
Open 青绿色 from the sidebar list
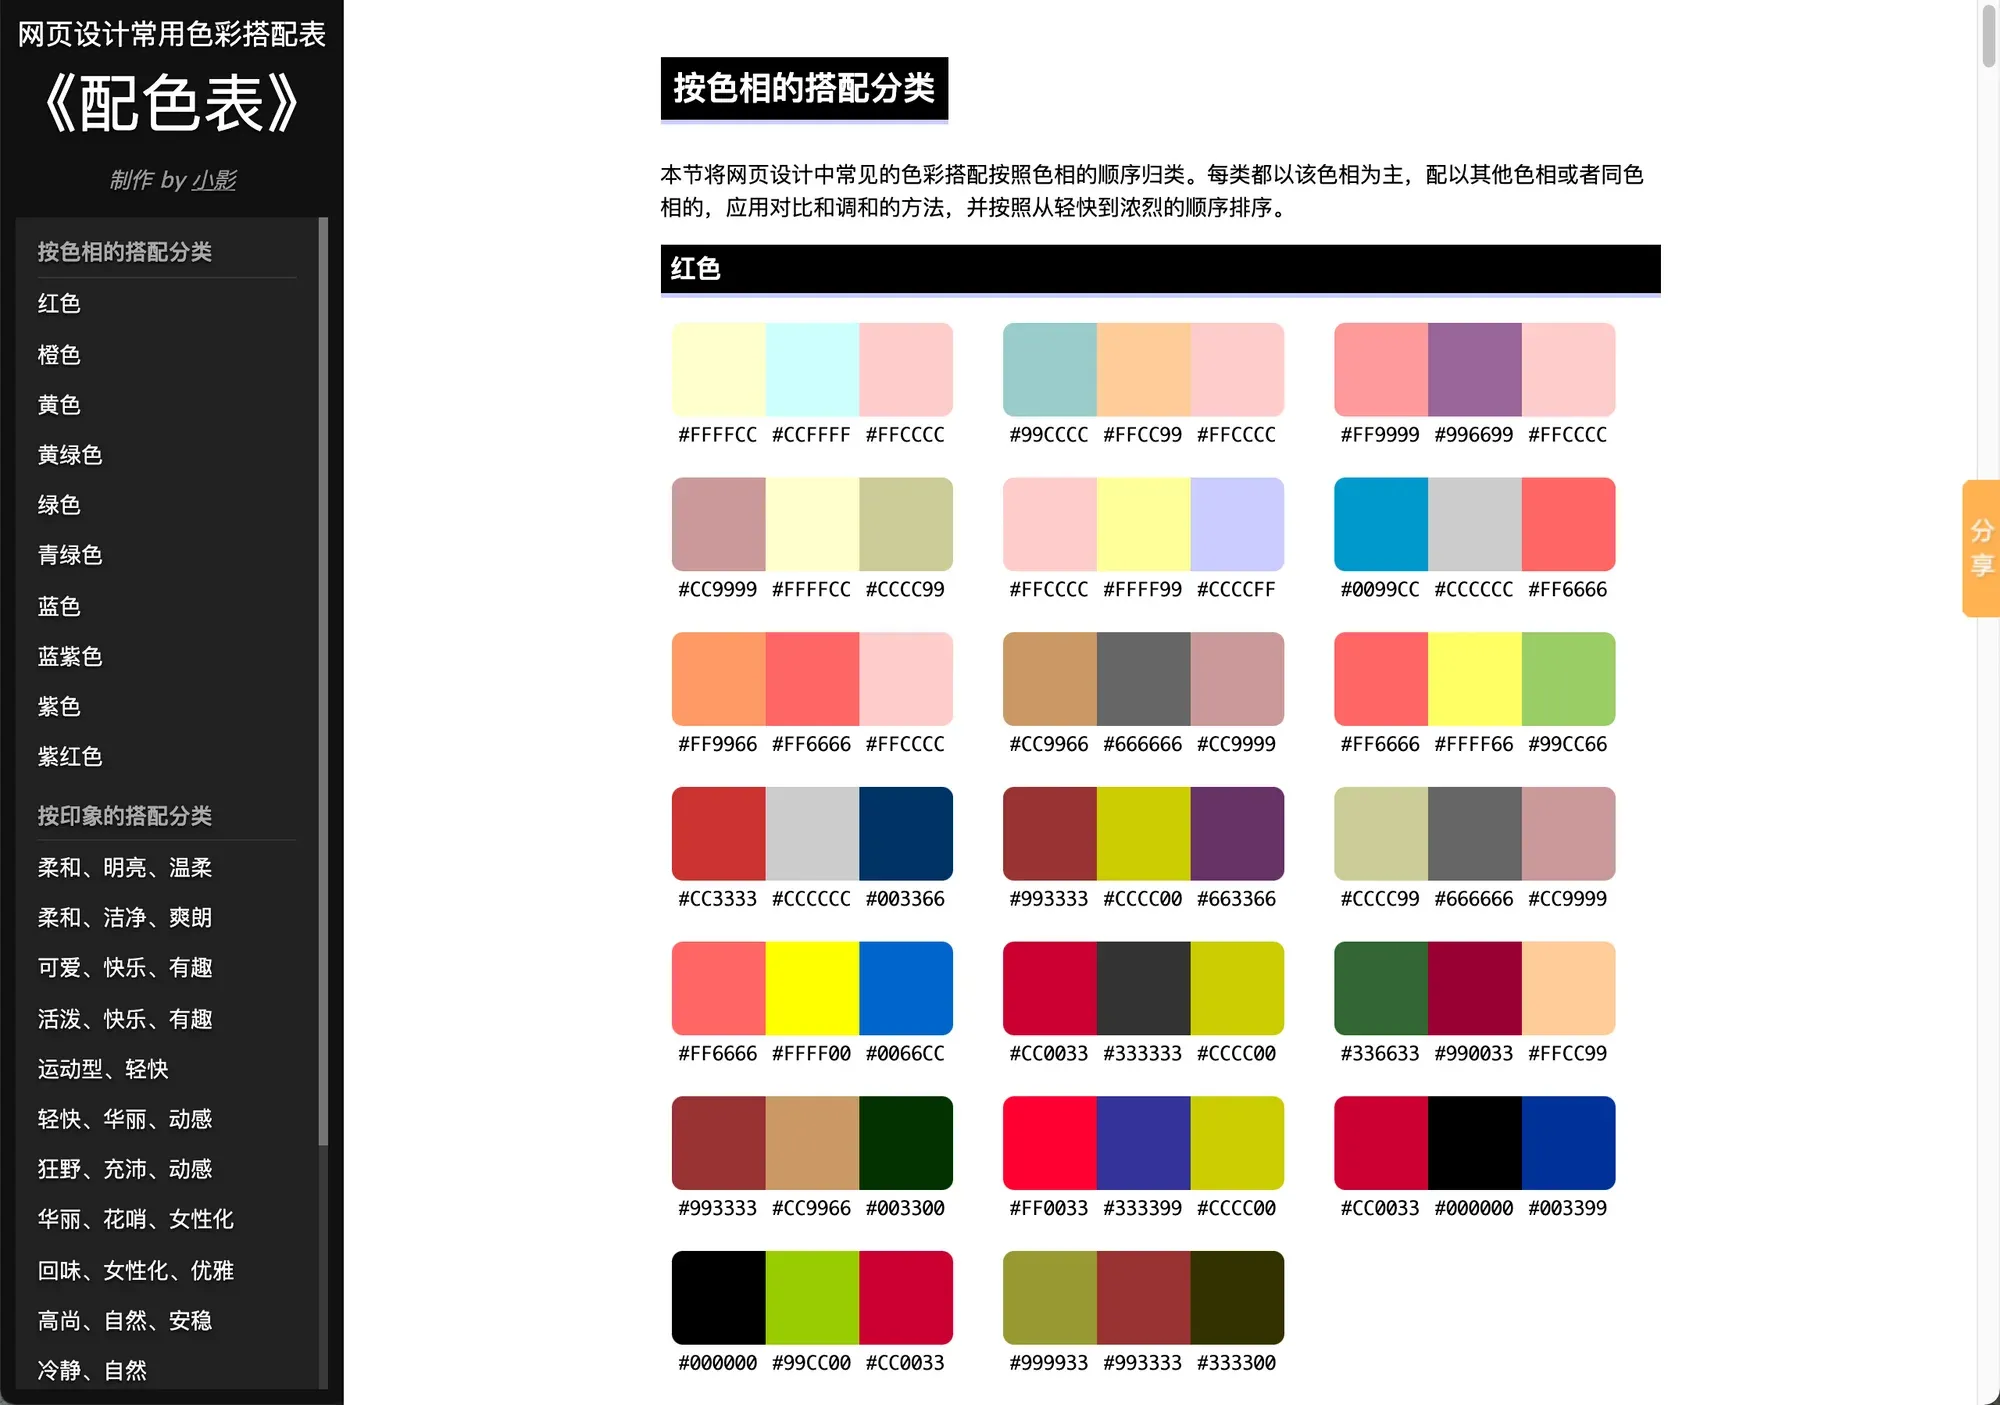pos(70,555)
